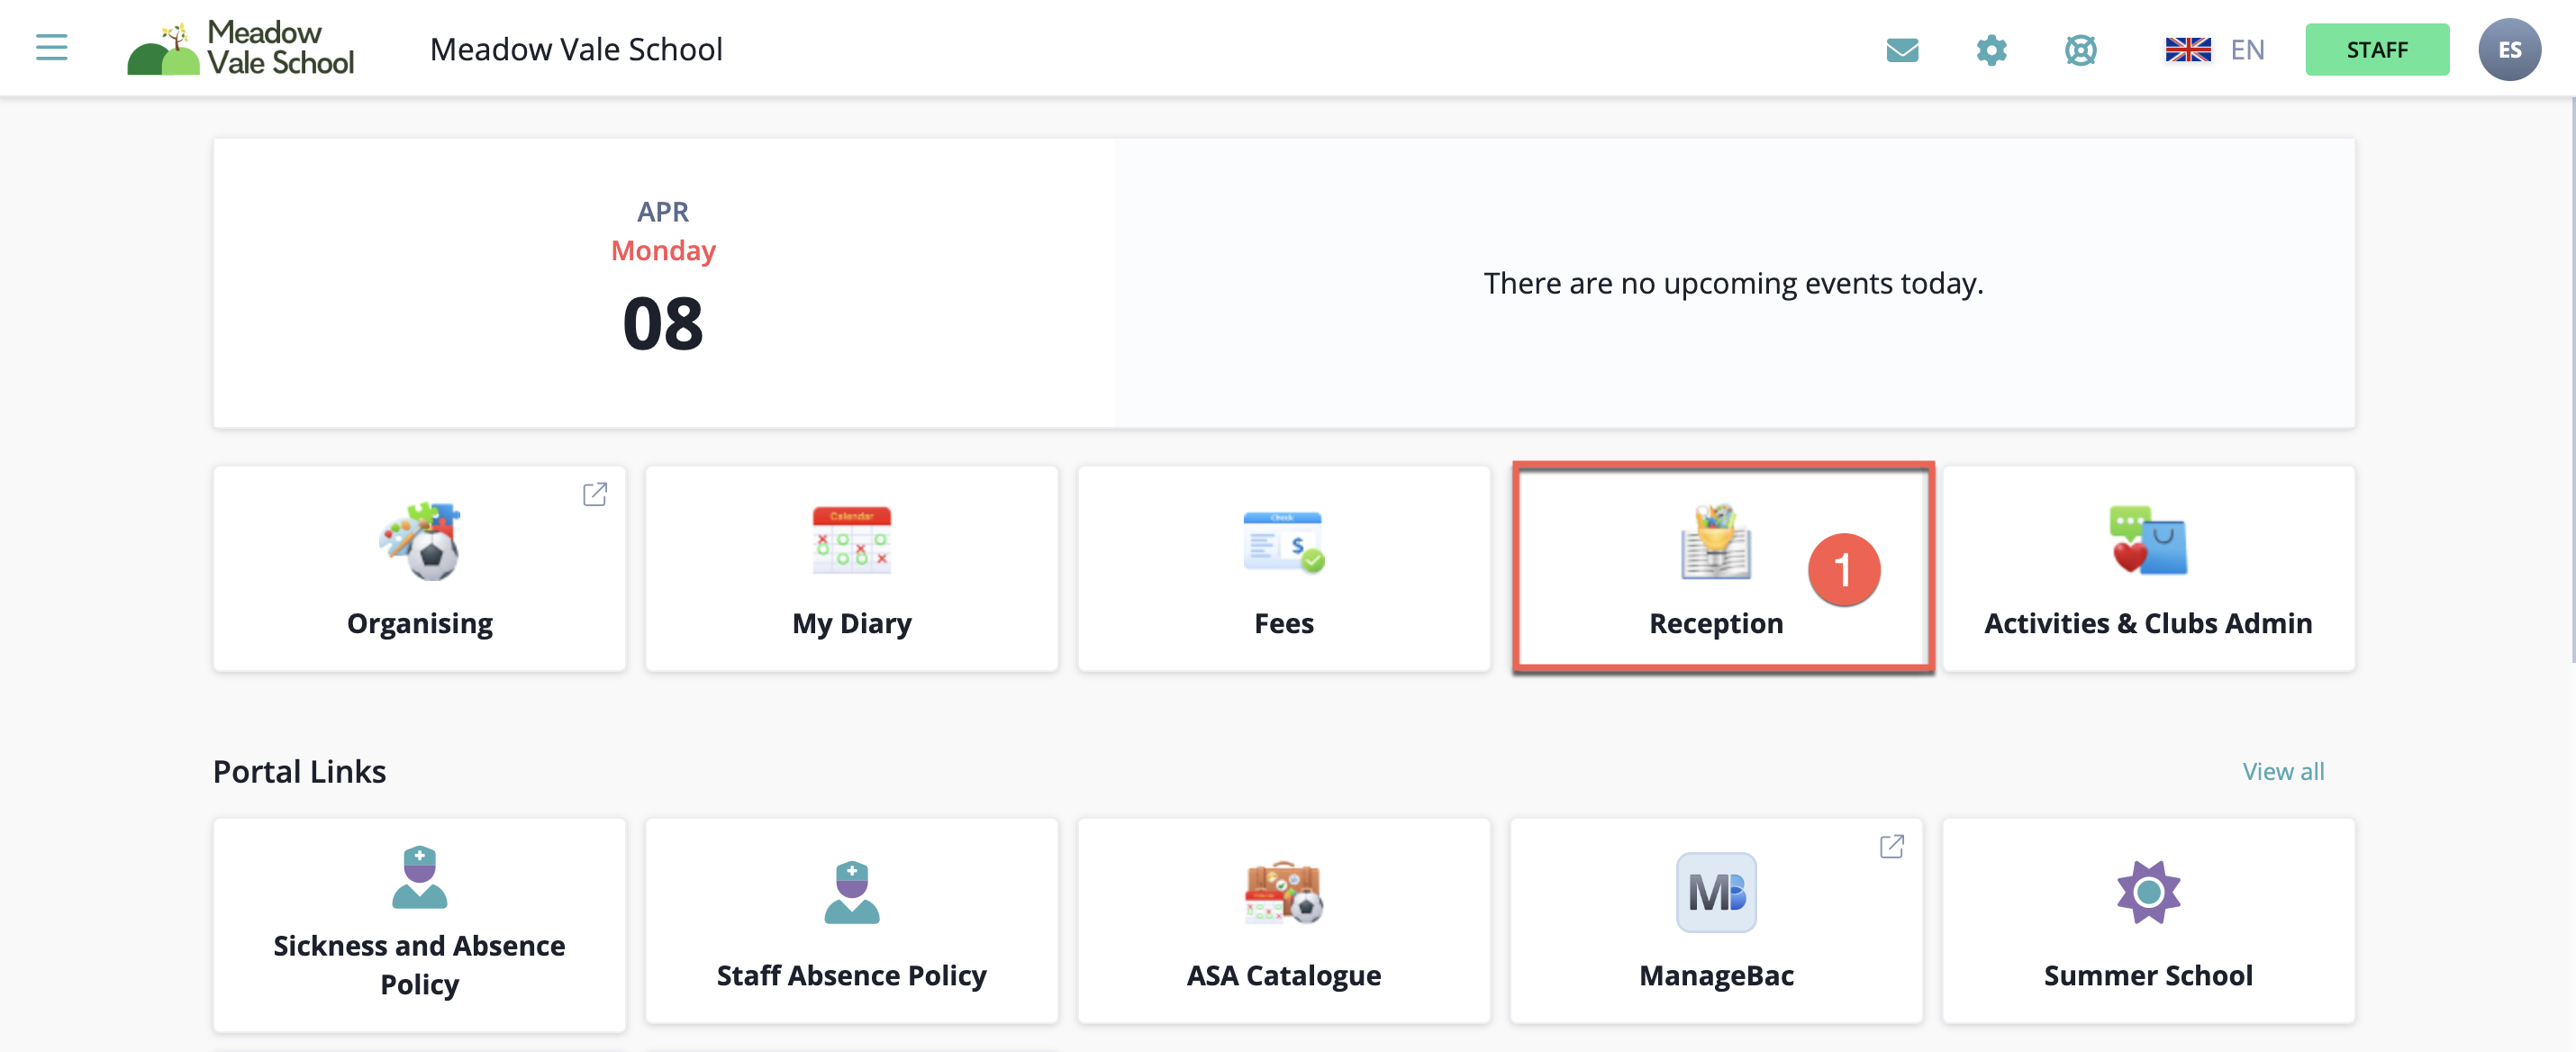Open the ES user avatar menu

pyautogui.click(x=2508, y=49)
